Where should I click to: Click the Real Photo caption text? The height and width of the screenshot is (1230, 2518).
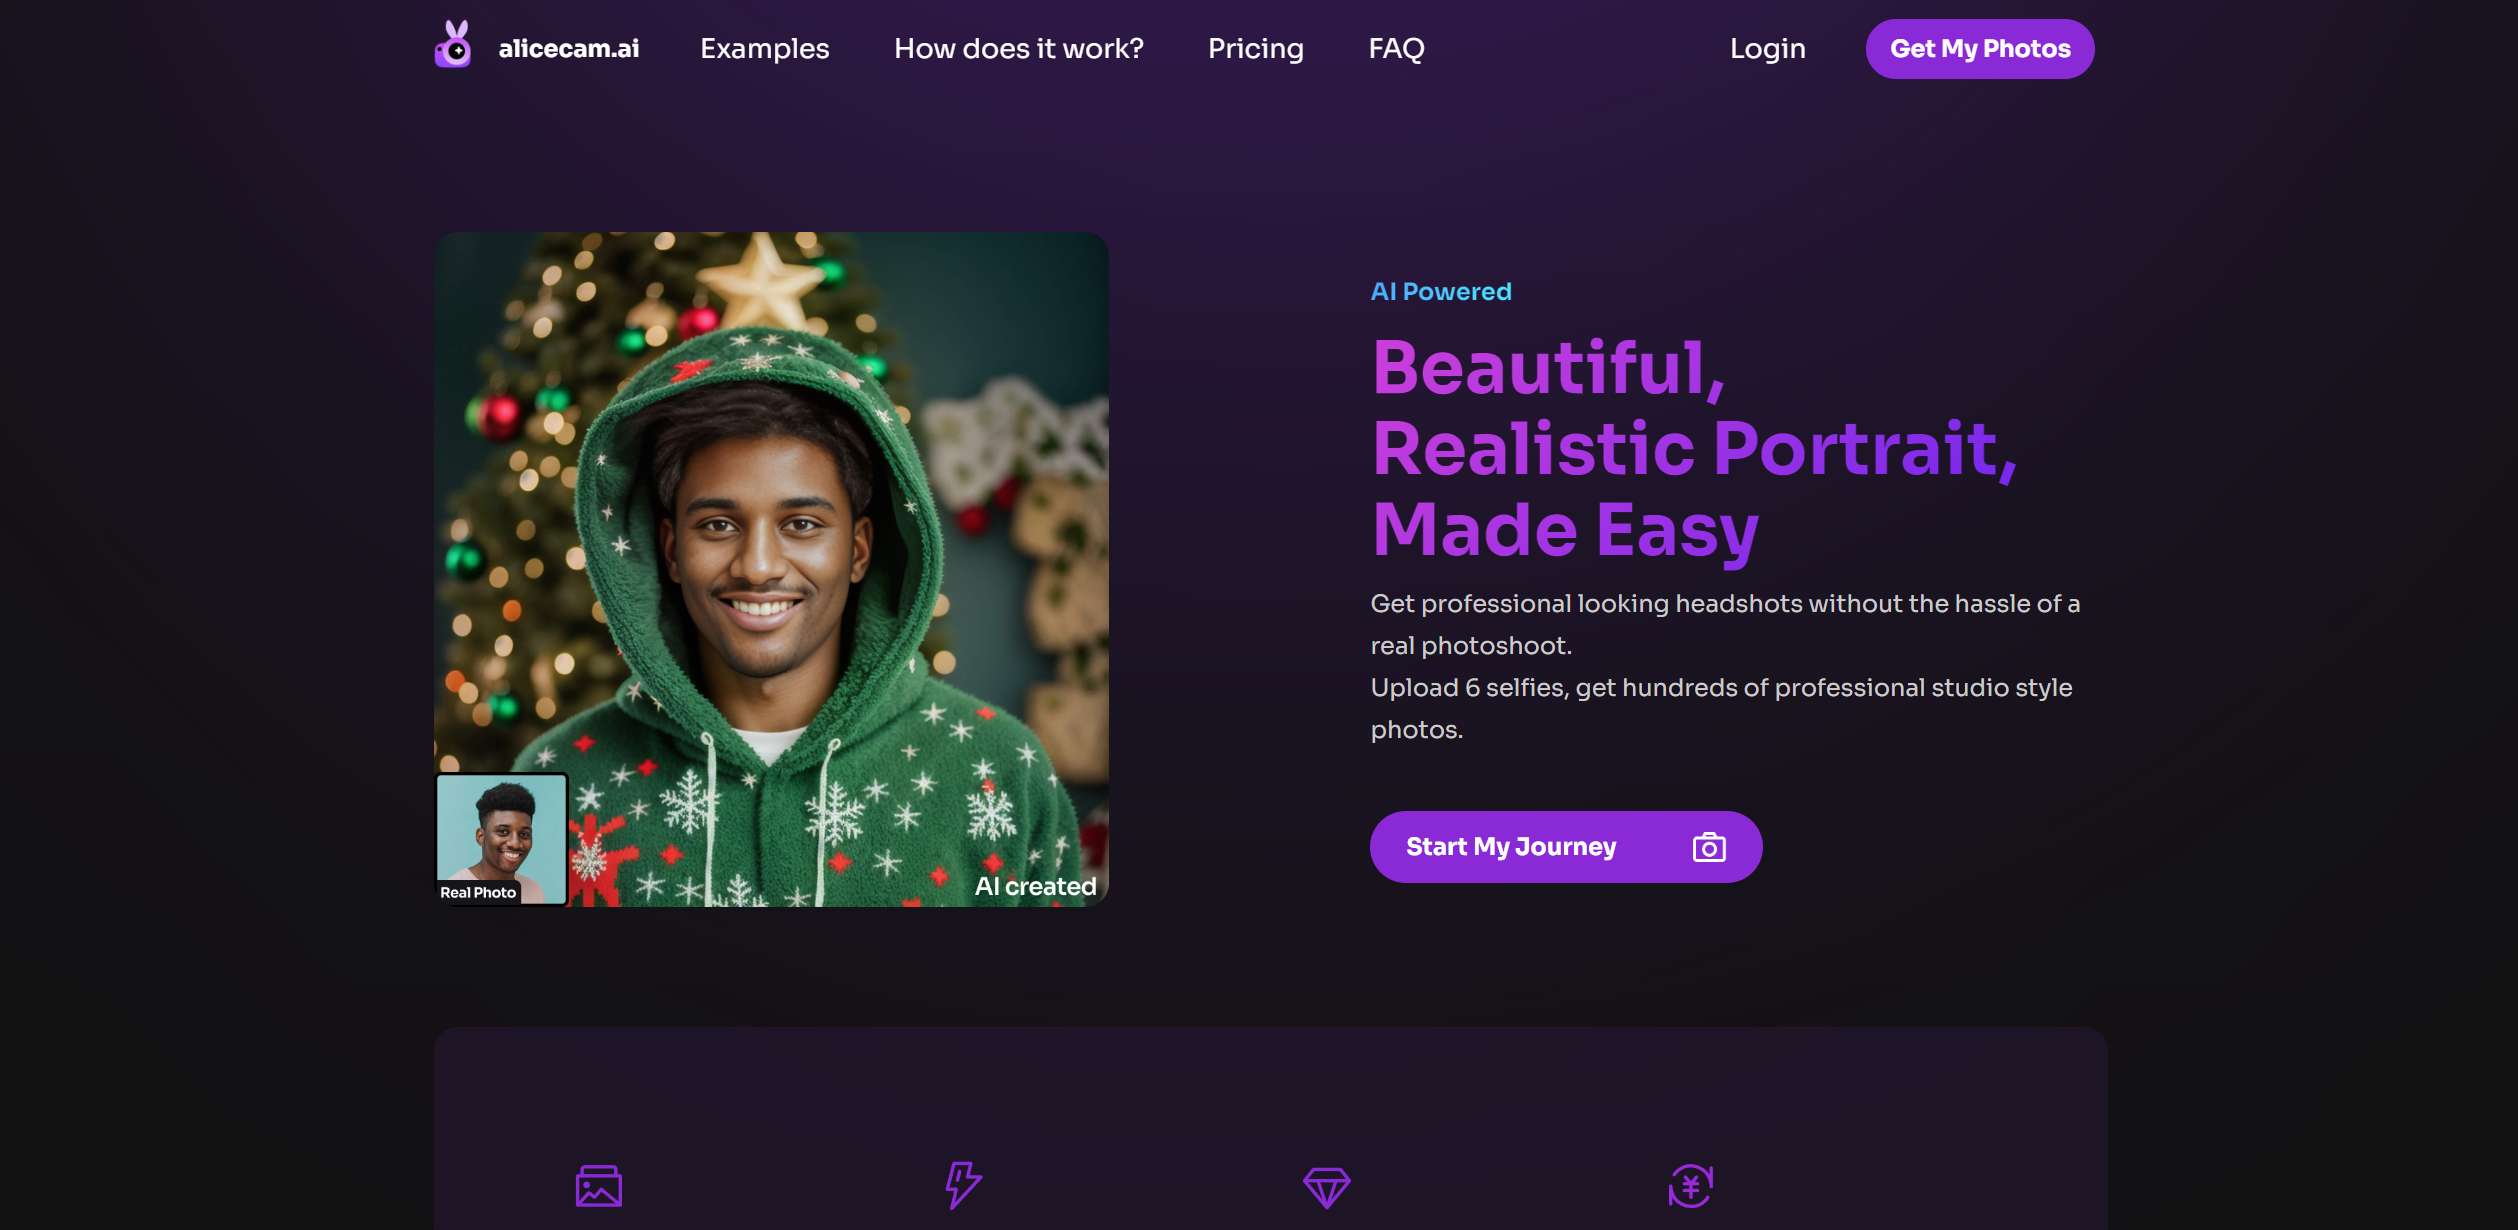coord(478,892)
